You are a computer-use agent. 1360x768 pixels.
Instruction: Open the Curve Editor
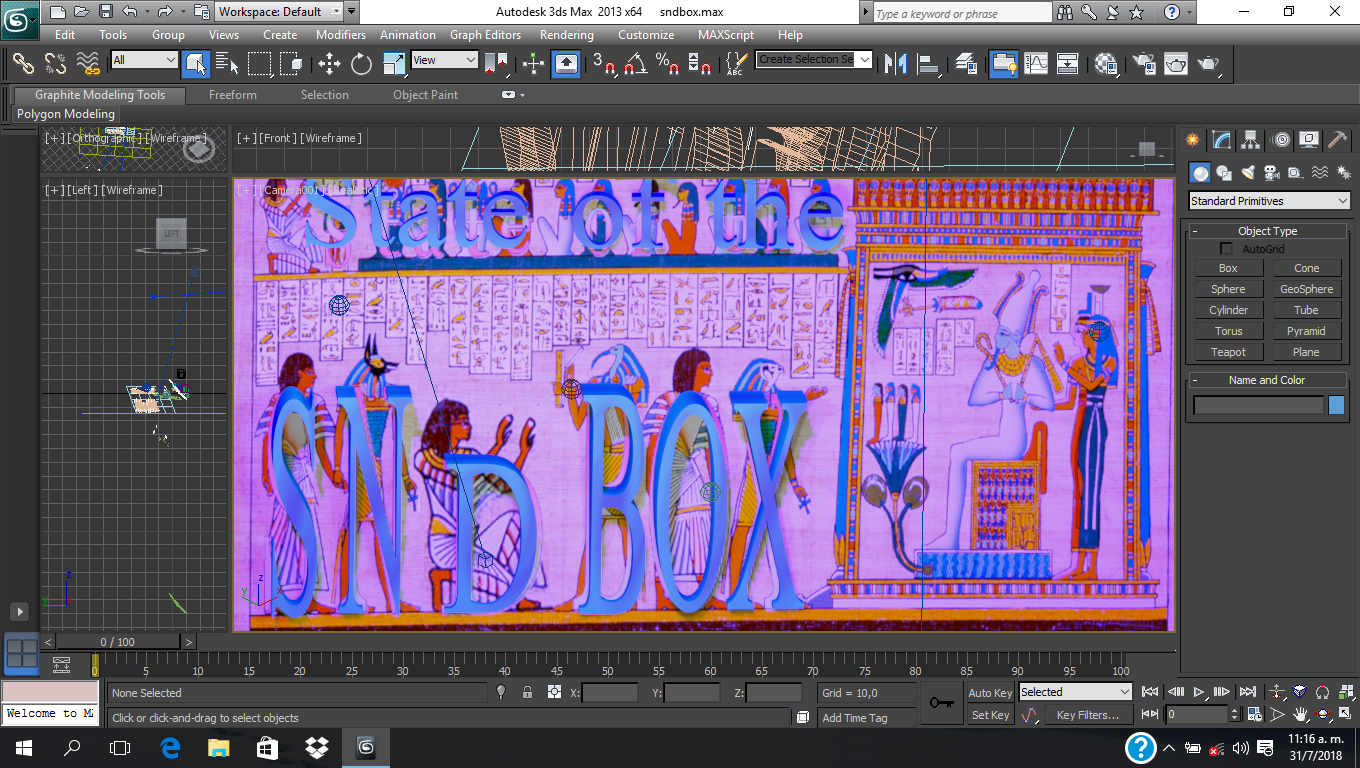click(x=1035, y=63)
